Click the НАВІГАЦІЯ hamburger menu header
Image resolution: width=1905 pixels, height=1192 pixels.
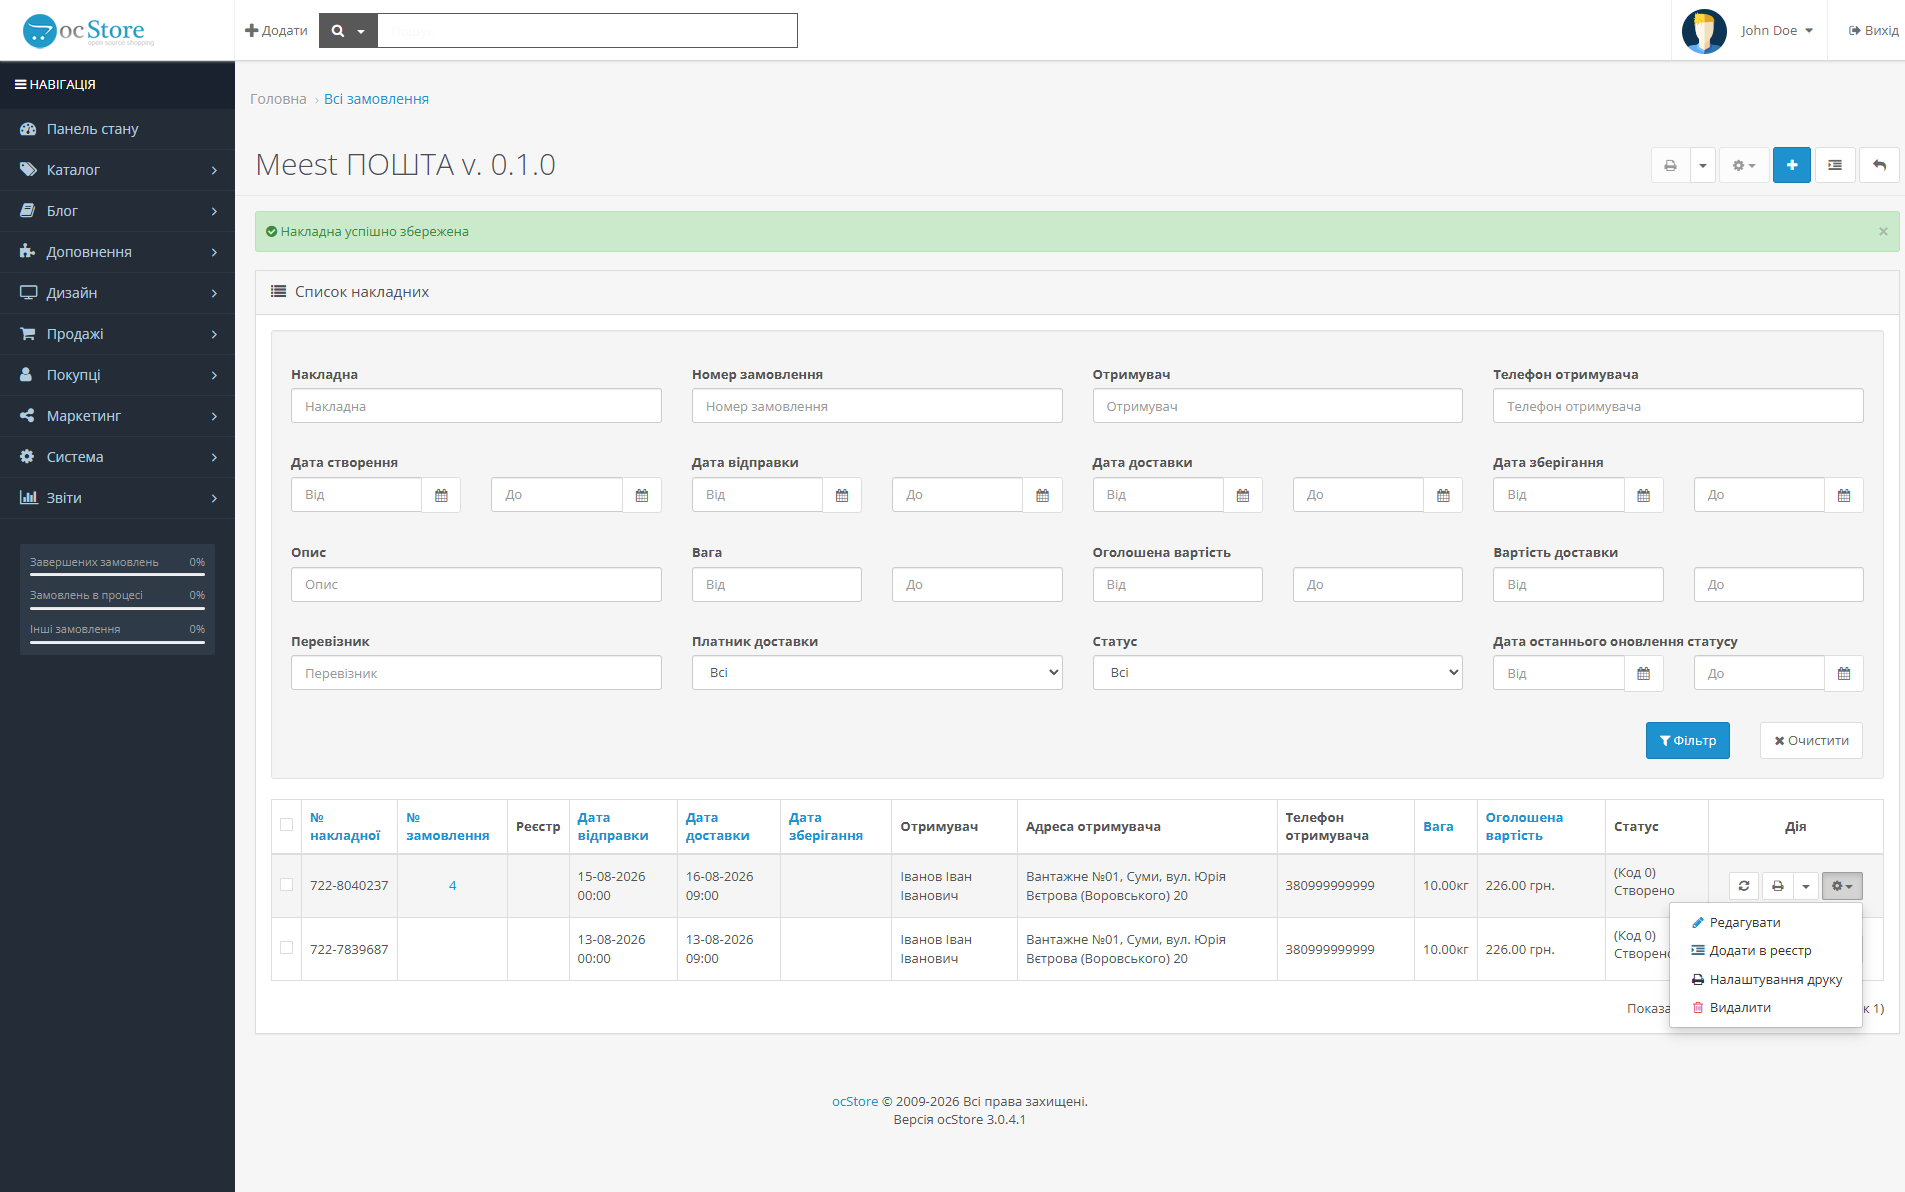point(117,85)
